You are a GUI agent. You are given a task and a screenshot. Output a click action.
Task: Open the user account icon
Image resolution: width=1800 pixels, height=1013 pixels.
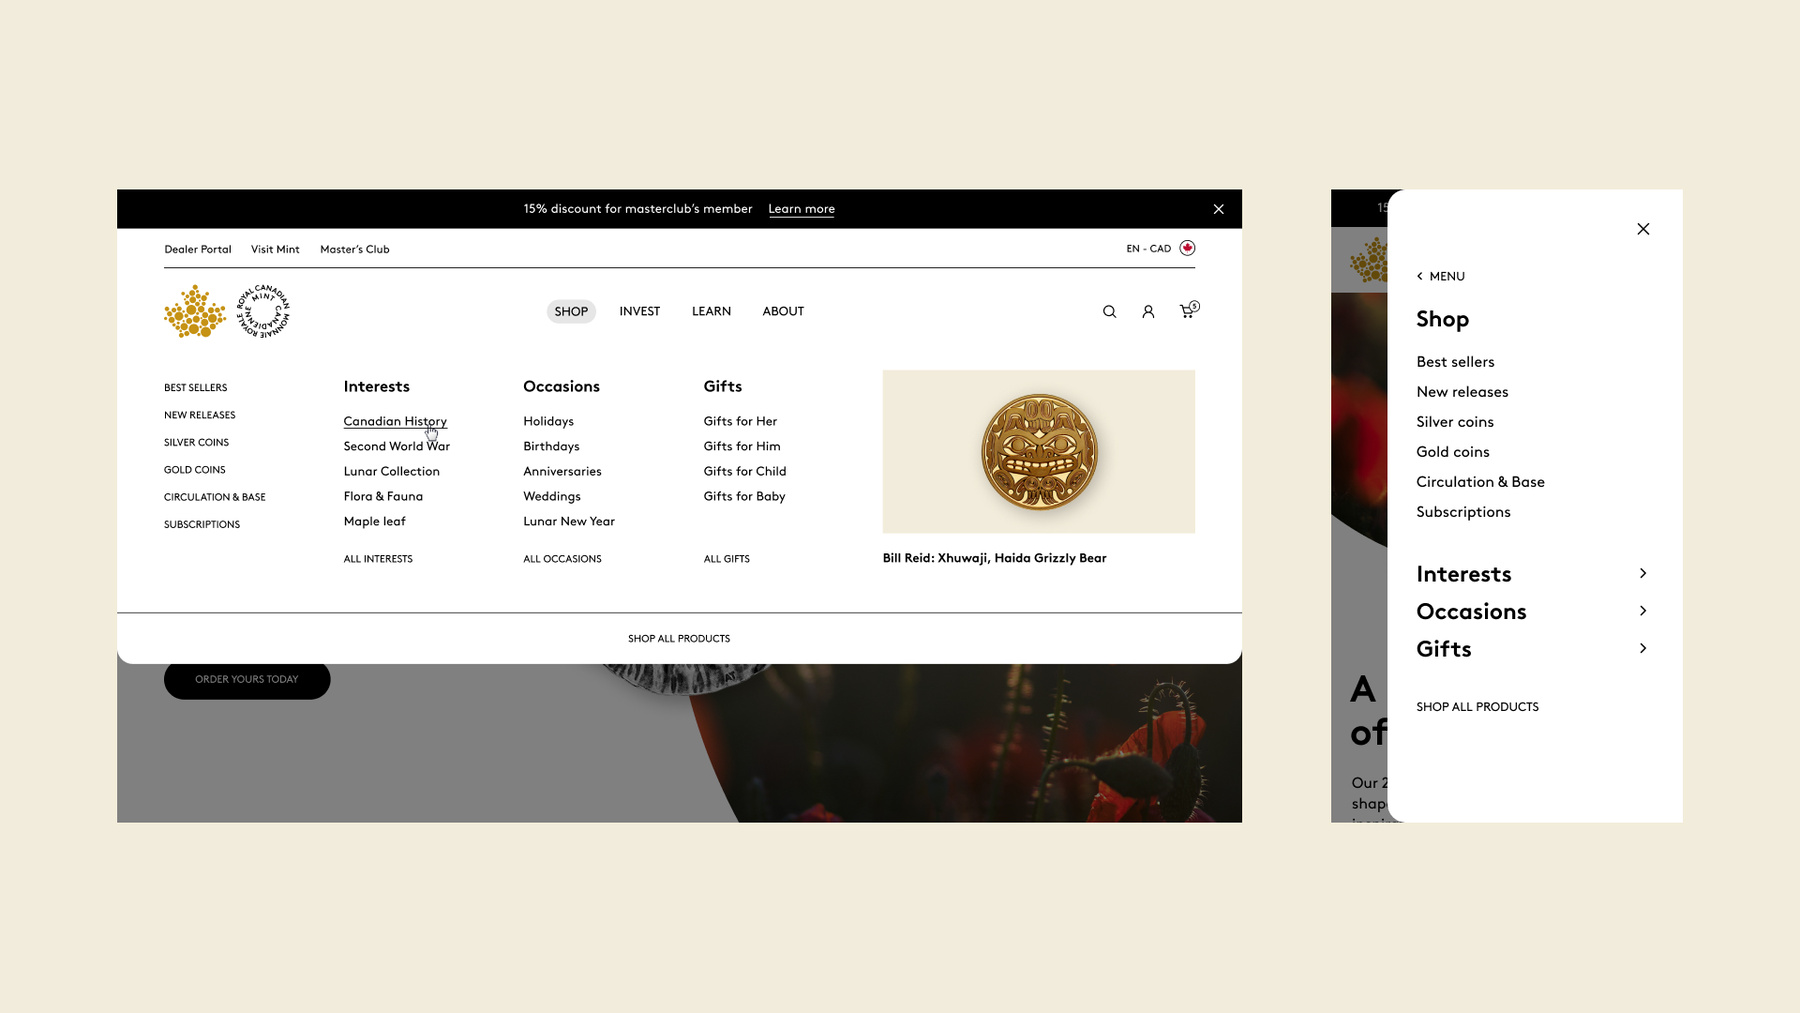click(1148, 312)
